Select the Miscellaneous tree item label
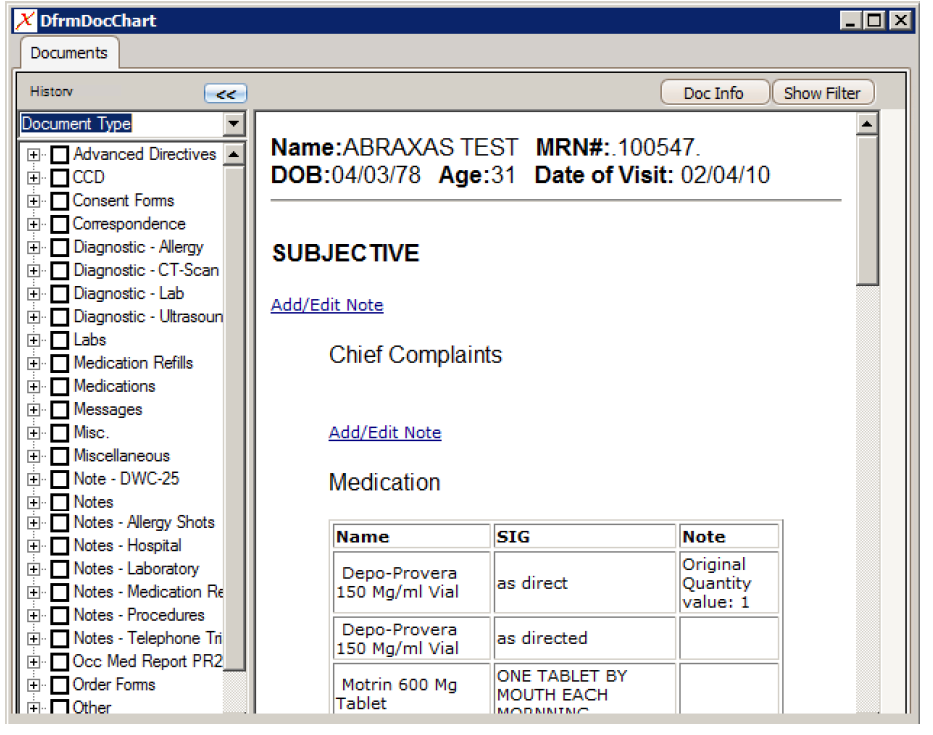 click(122, 456)
